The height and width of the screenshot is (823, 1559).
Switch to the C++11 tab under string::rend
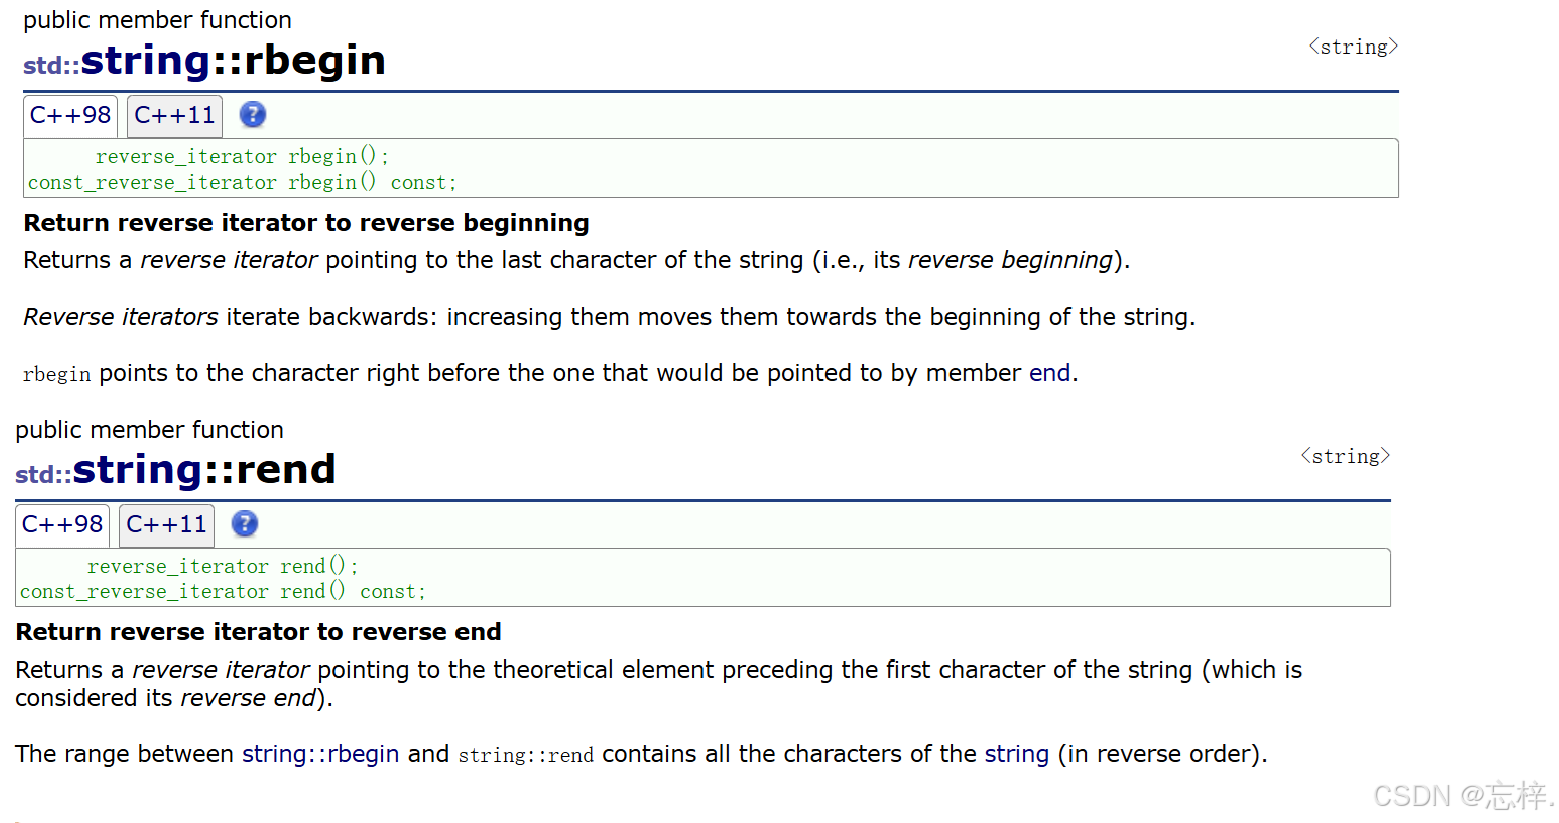tap(166, 525)
